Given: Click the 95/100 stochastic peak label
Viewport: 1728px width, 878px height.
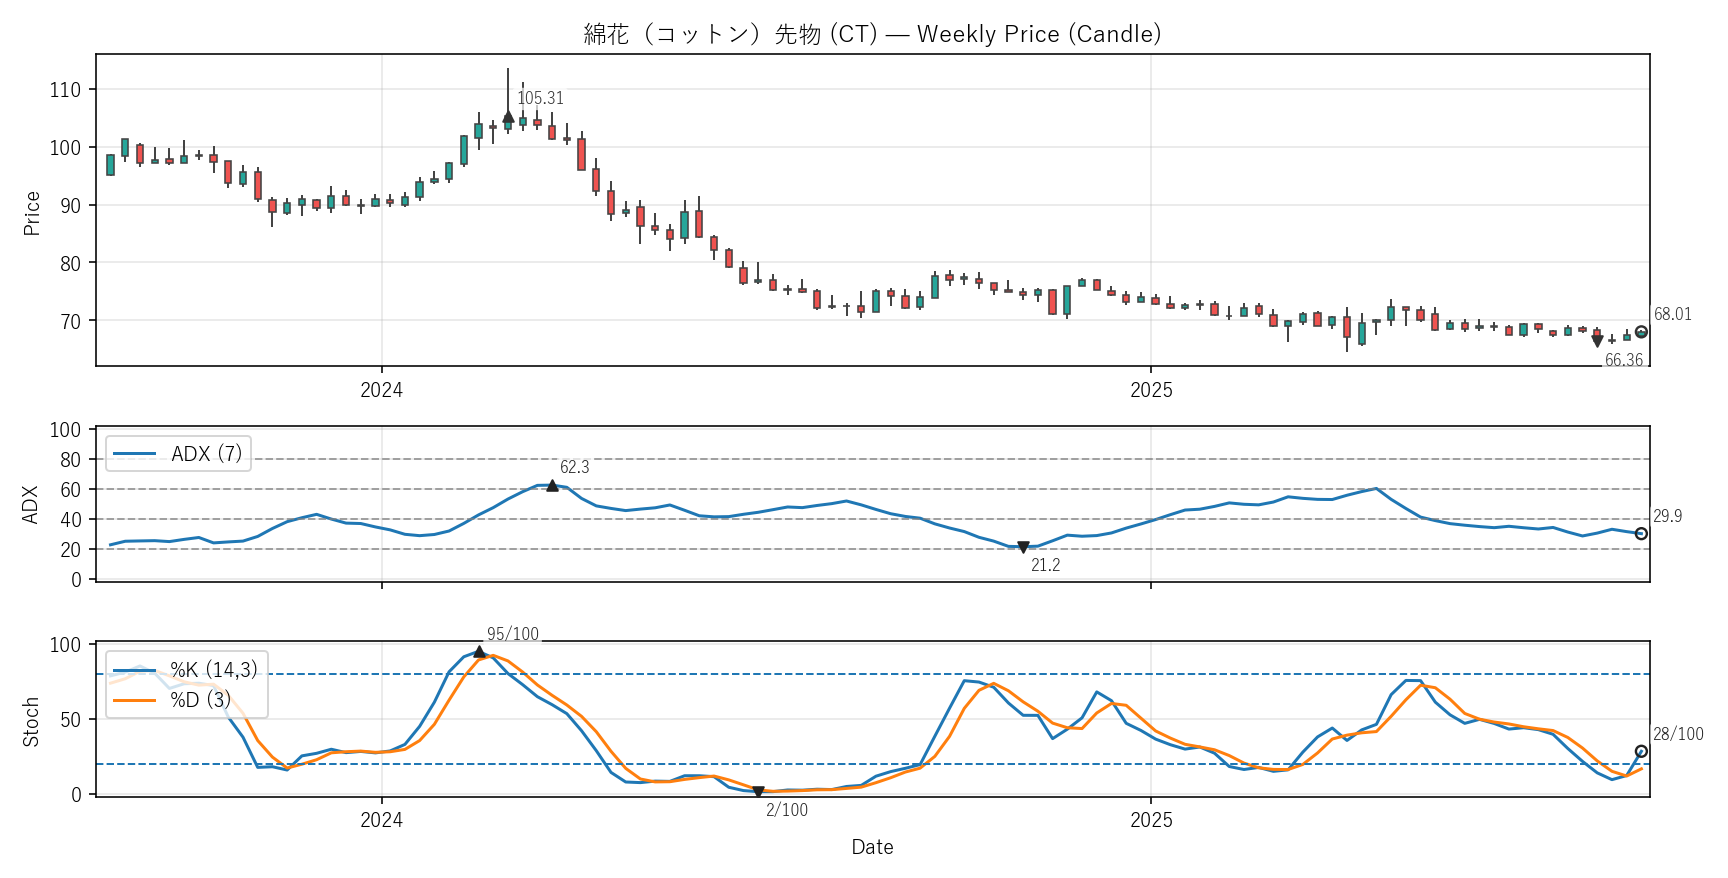Looking at the screenshot, I should 512,634.
